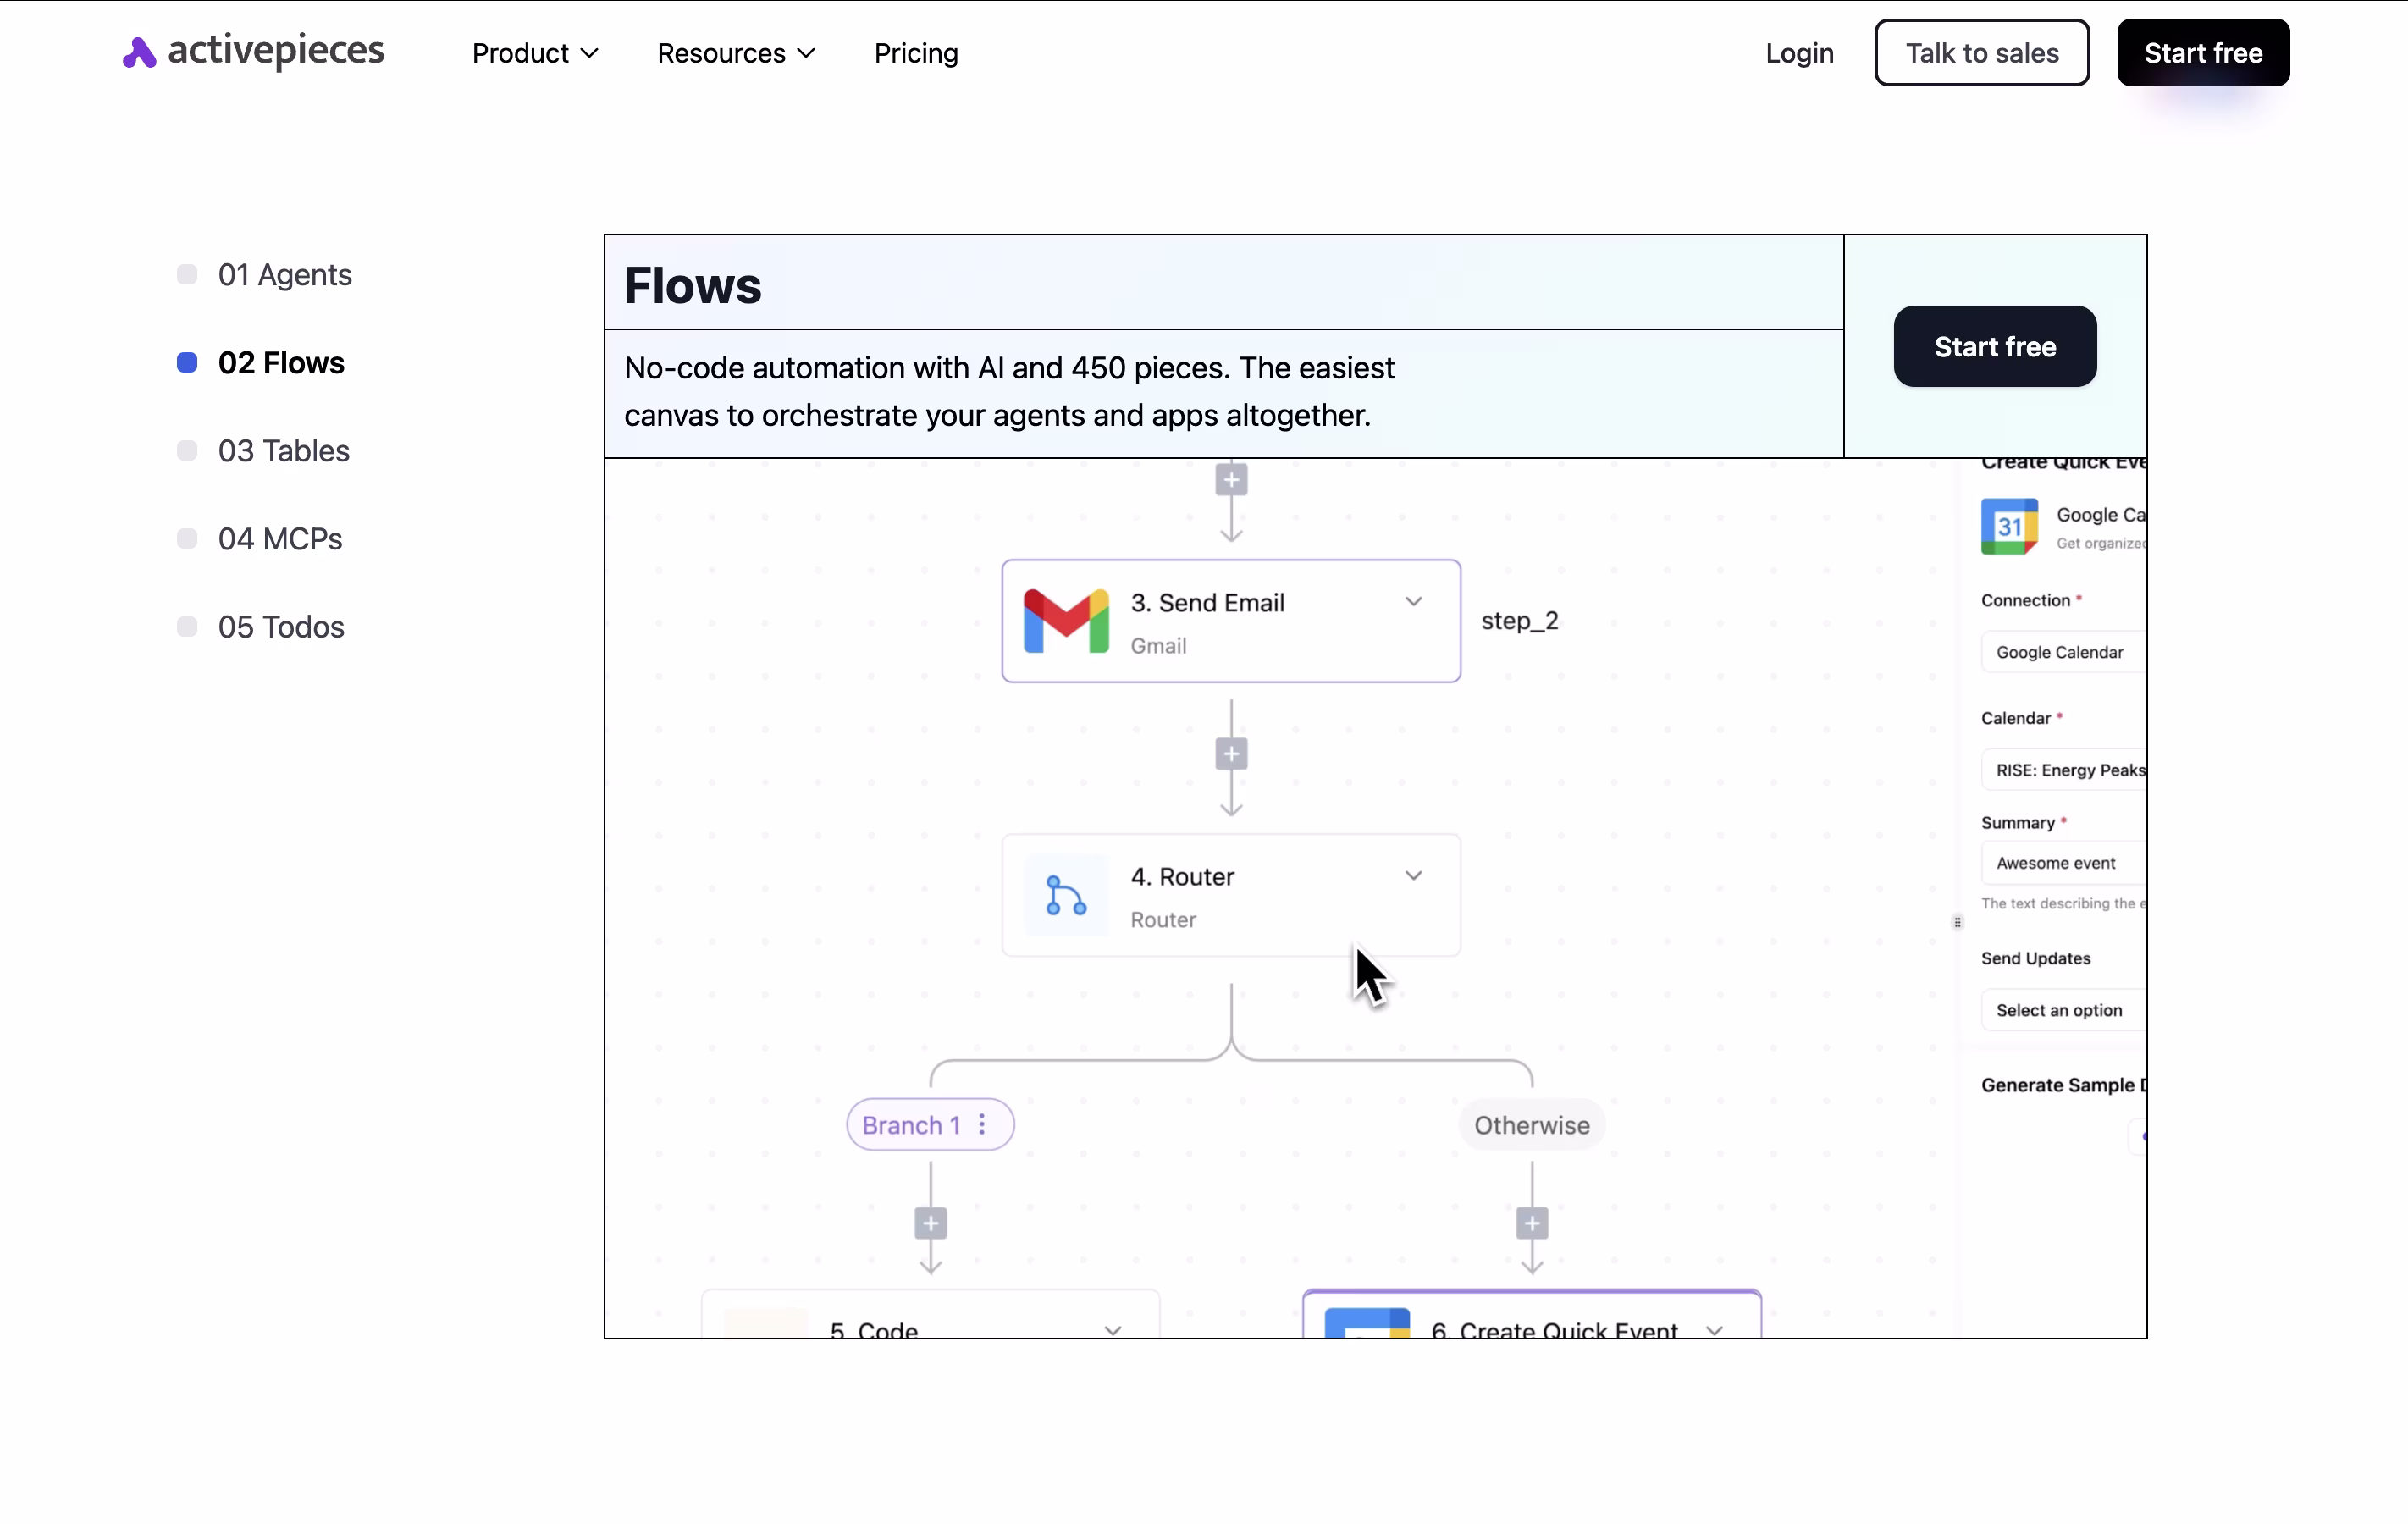This screenshot has height=1524, width=2408.
Task: Select the 01 Agents bullet indicator
Action: point(187,275)
